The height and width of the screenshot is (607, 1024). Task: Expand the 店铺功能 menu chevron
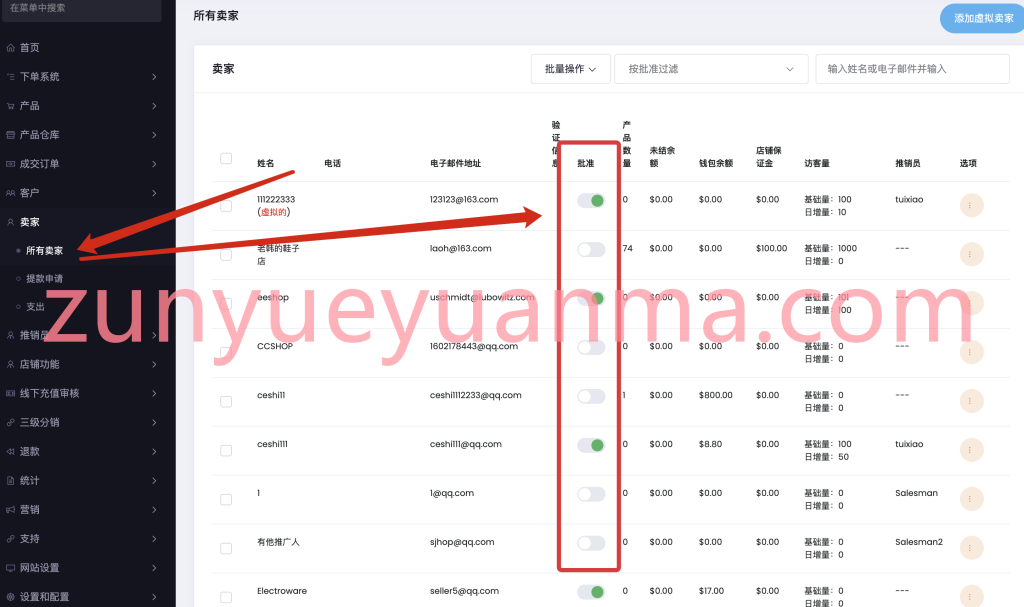(154, 364)
